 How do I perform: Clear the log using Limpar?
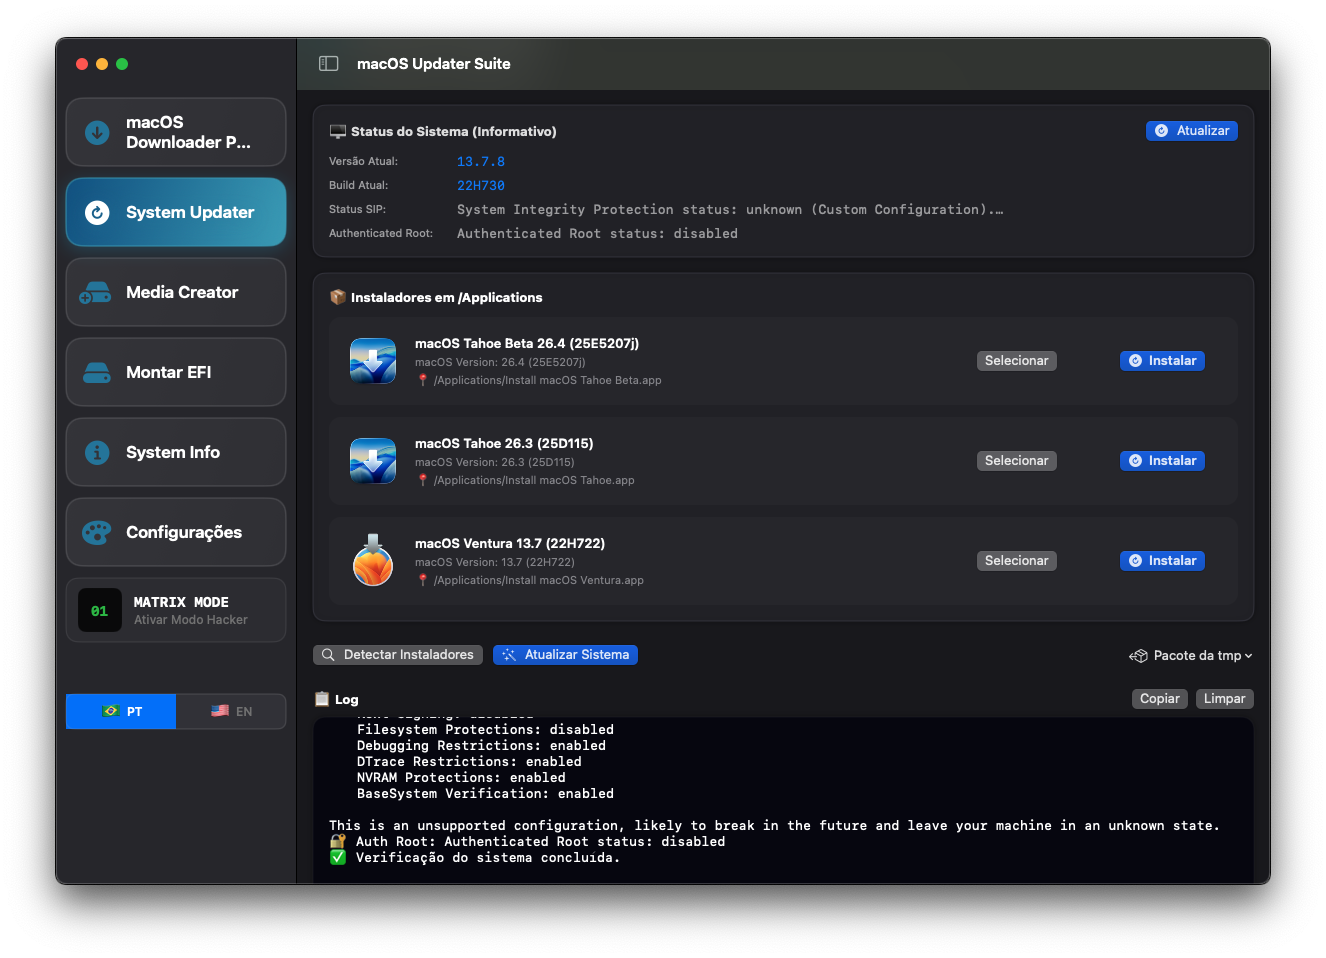1224,698
